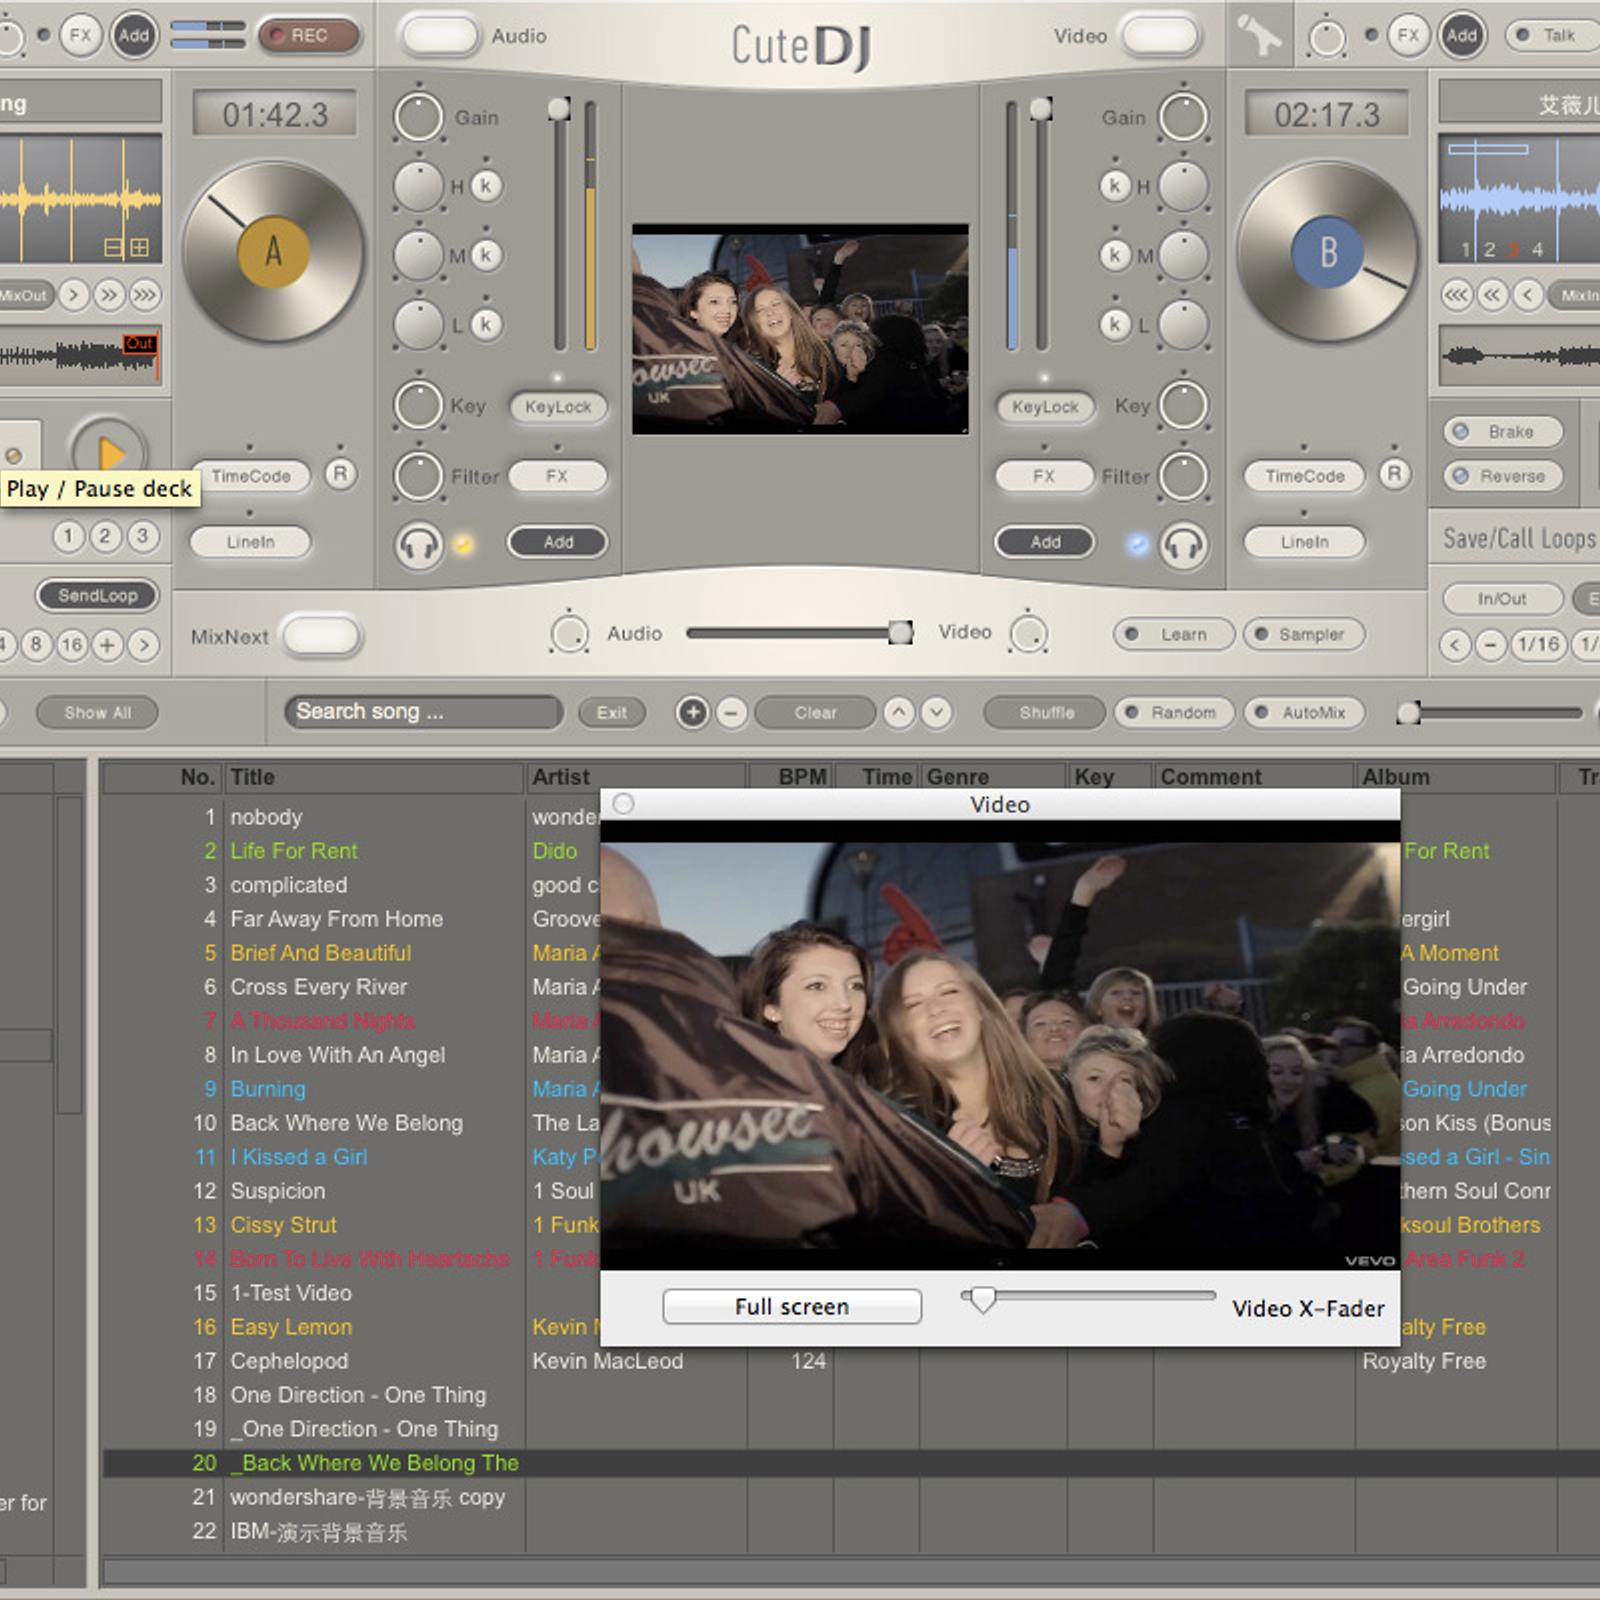Click the In/Out loop button
Image resolution: width=1600 pixels, height=1600 pixels.
click(1502, 599)
